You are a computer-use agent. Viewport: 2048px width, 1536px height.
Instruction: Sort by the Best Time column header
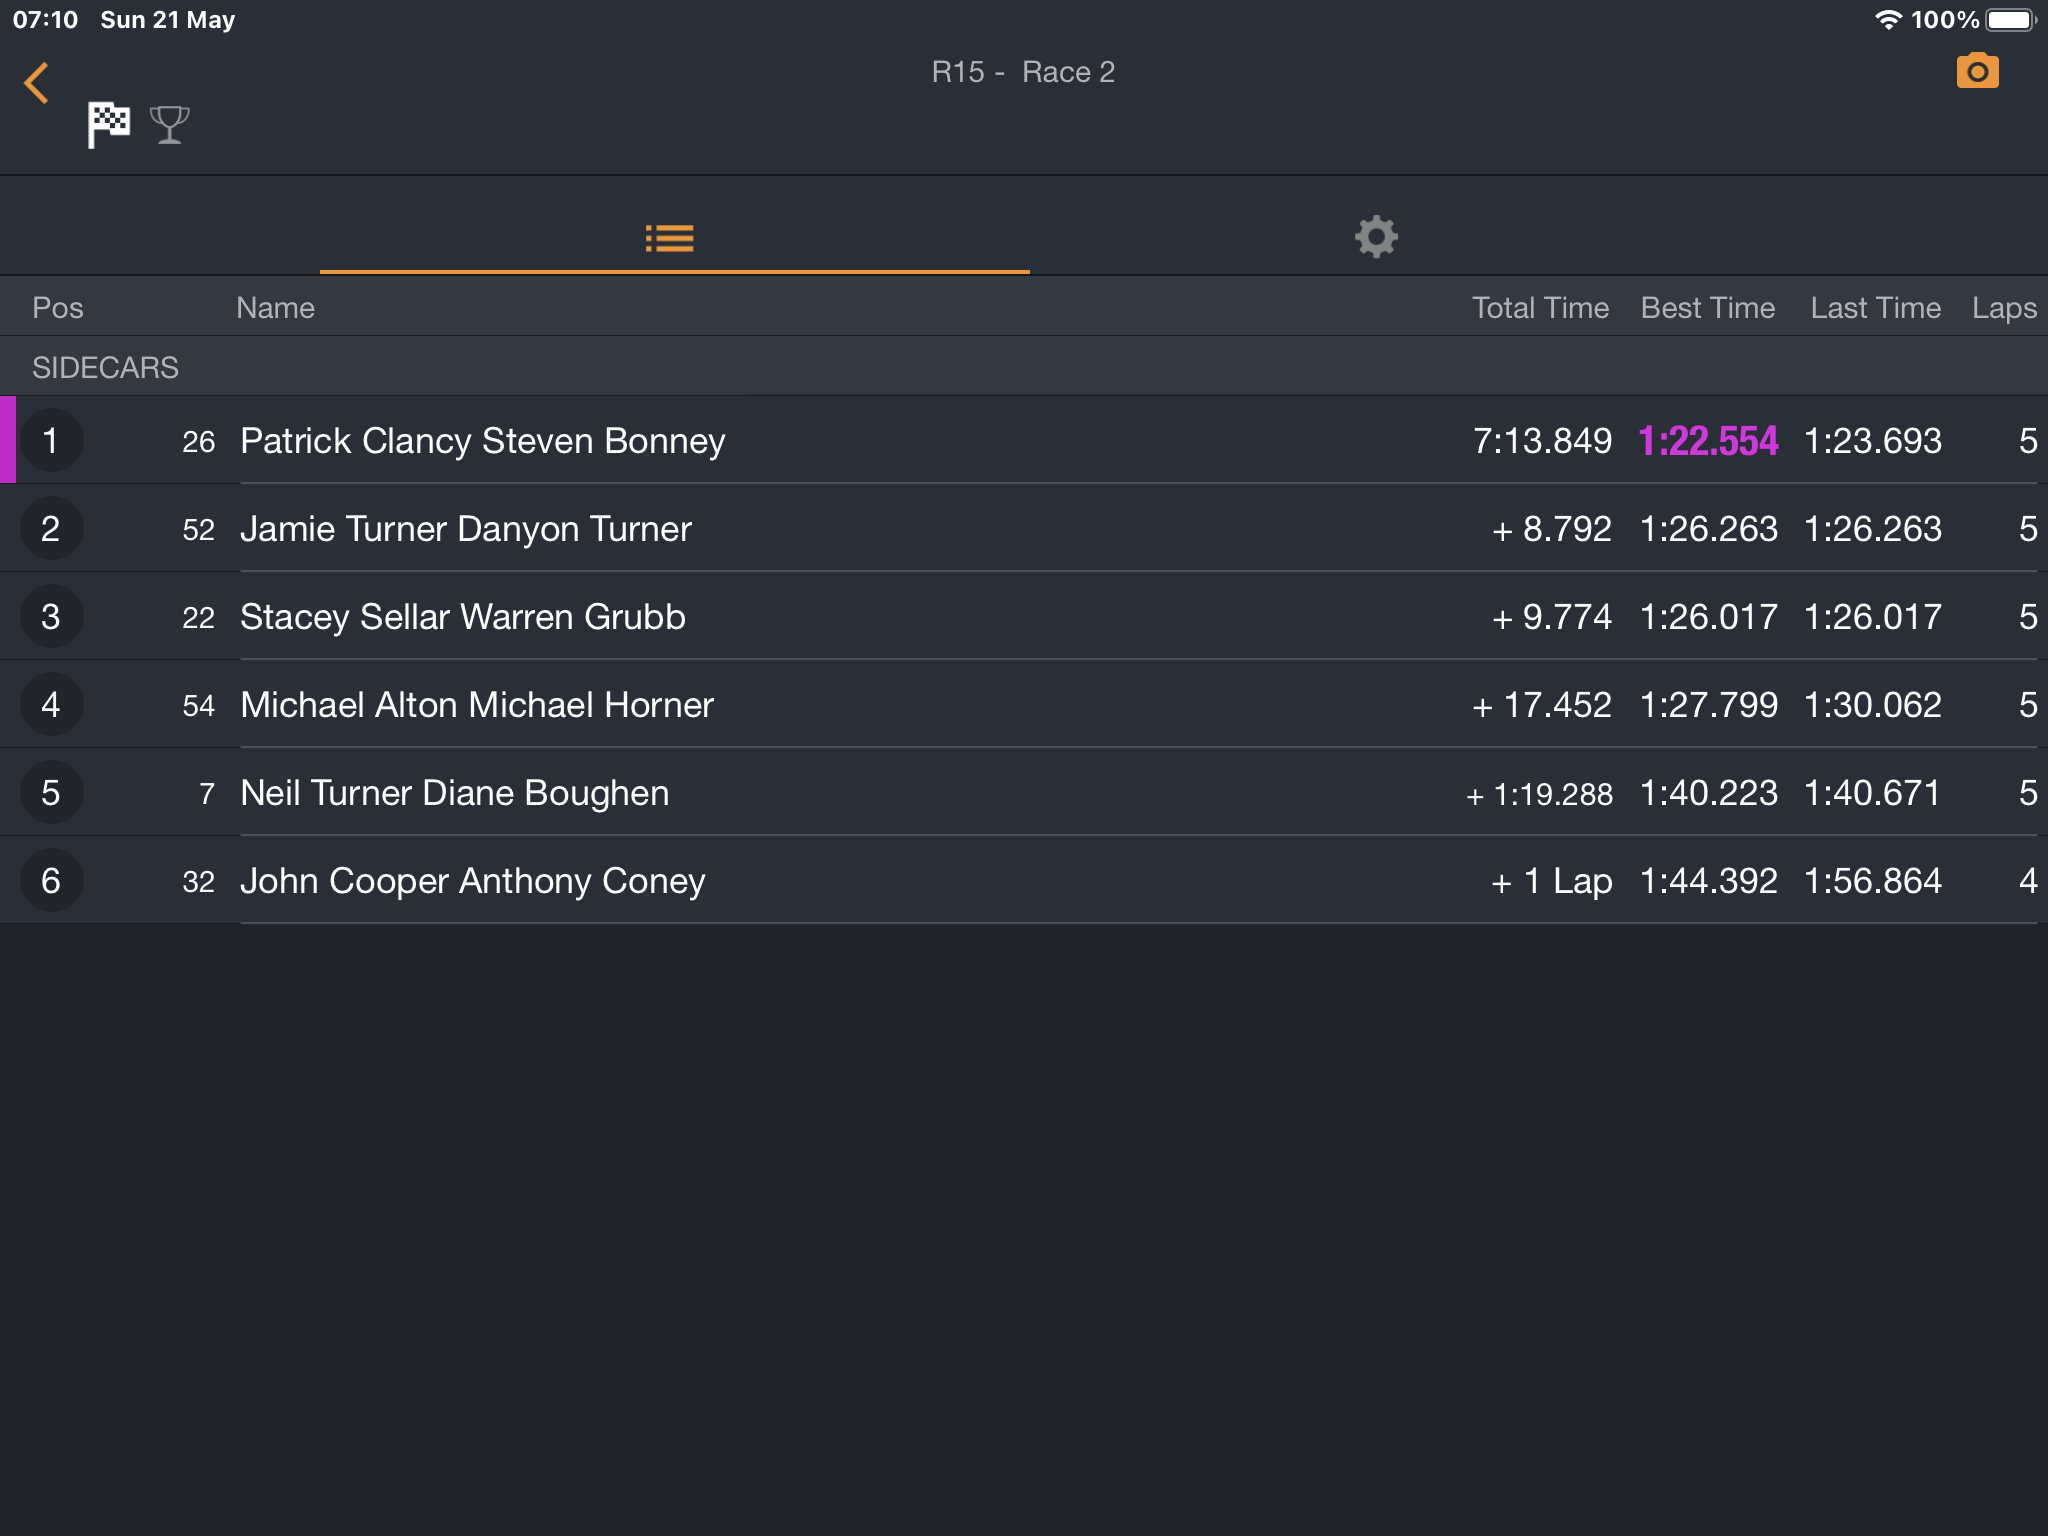pos(1708,308)
